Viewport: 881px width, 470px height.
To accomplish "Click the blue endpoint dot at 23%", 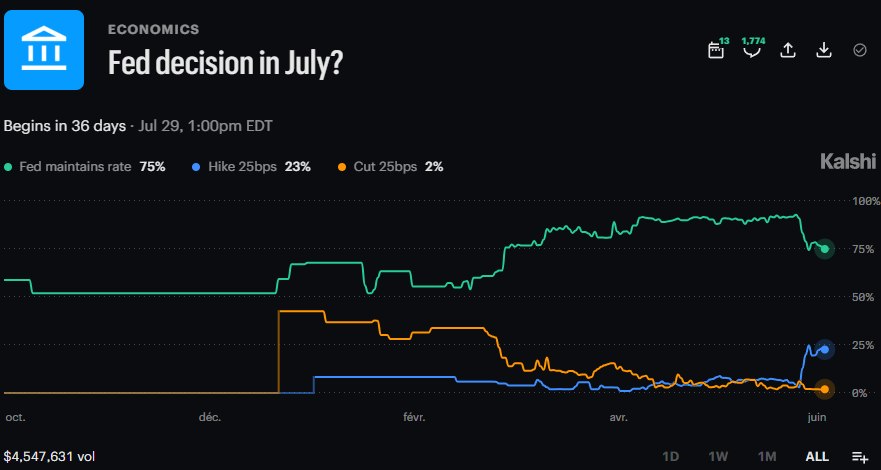I will pyautogui.click(x=825, y=349).
